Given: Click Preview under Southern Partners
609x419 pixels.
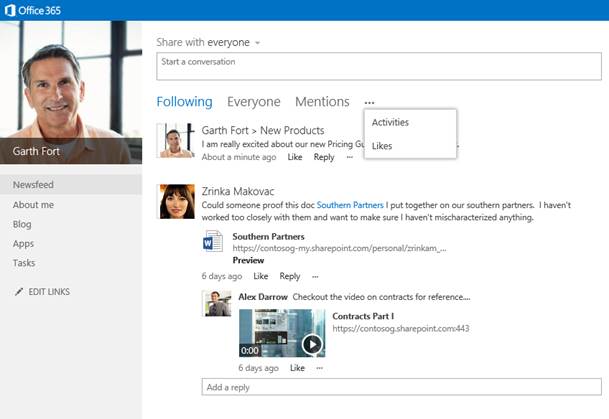Looking at the screenshot, I should (248, 260).
